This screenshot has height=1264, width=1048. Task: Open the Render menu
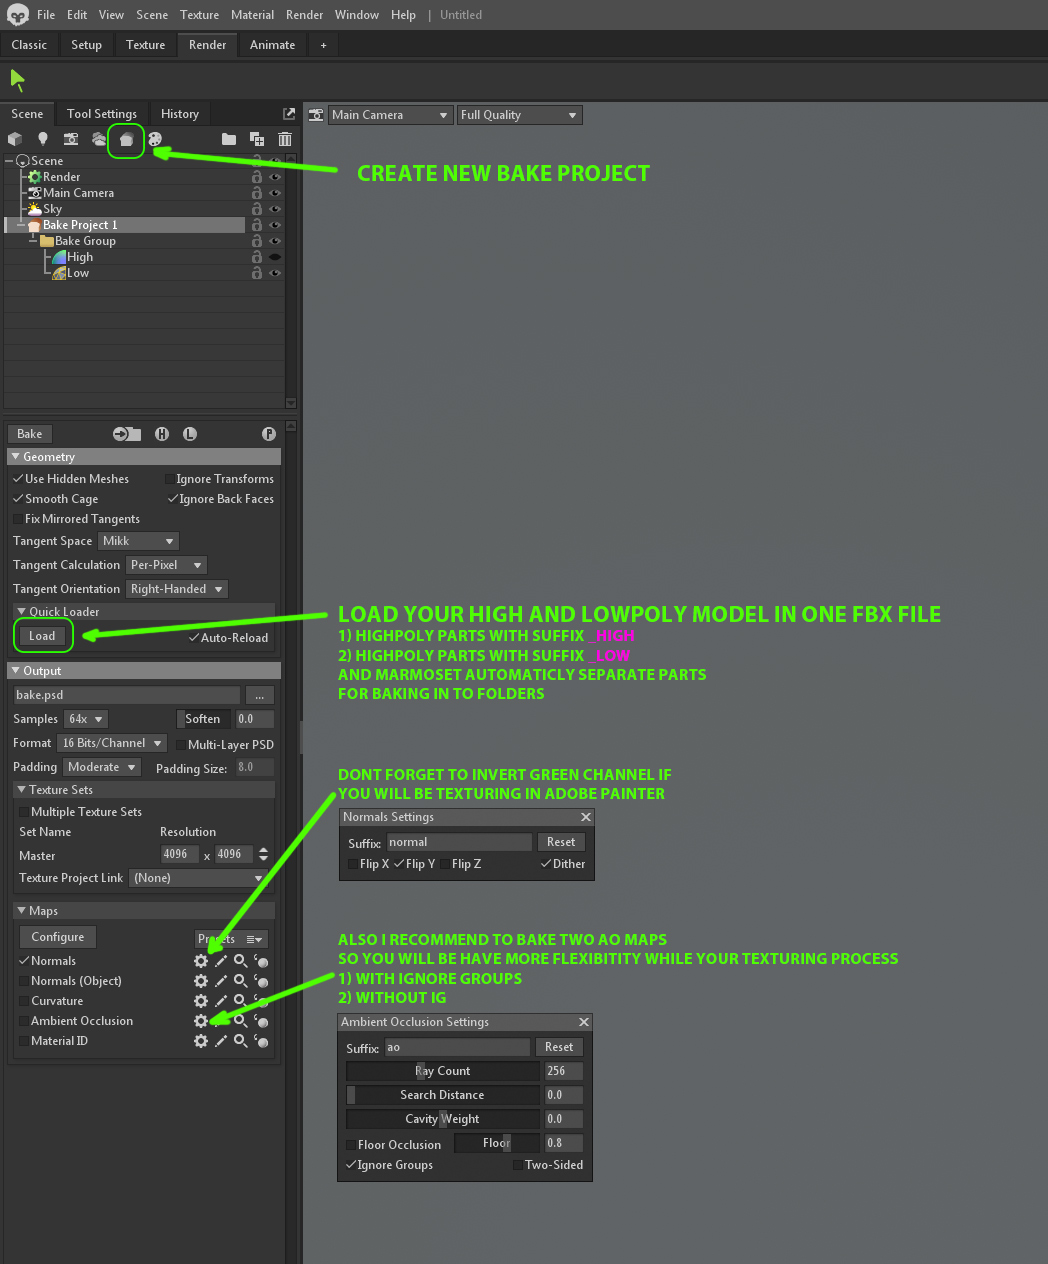[304, 15]
